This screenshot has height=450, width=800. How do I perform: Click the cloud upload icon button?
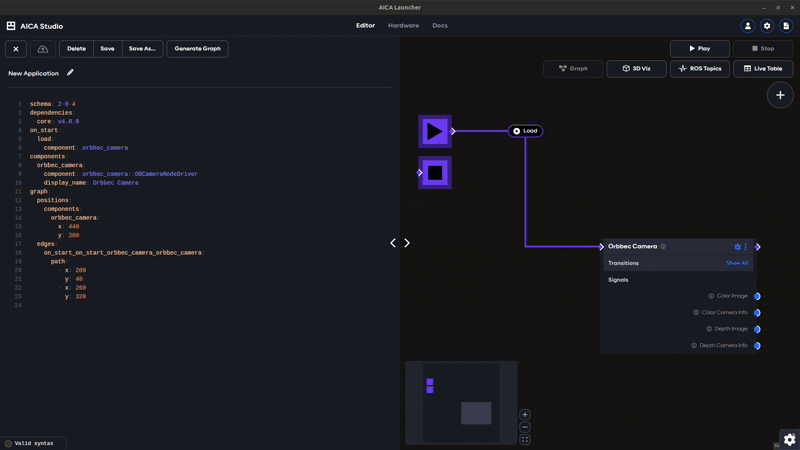[x=43, y=49]
